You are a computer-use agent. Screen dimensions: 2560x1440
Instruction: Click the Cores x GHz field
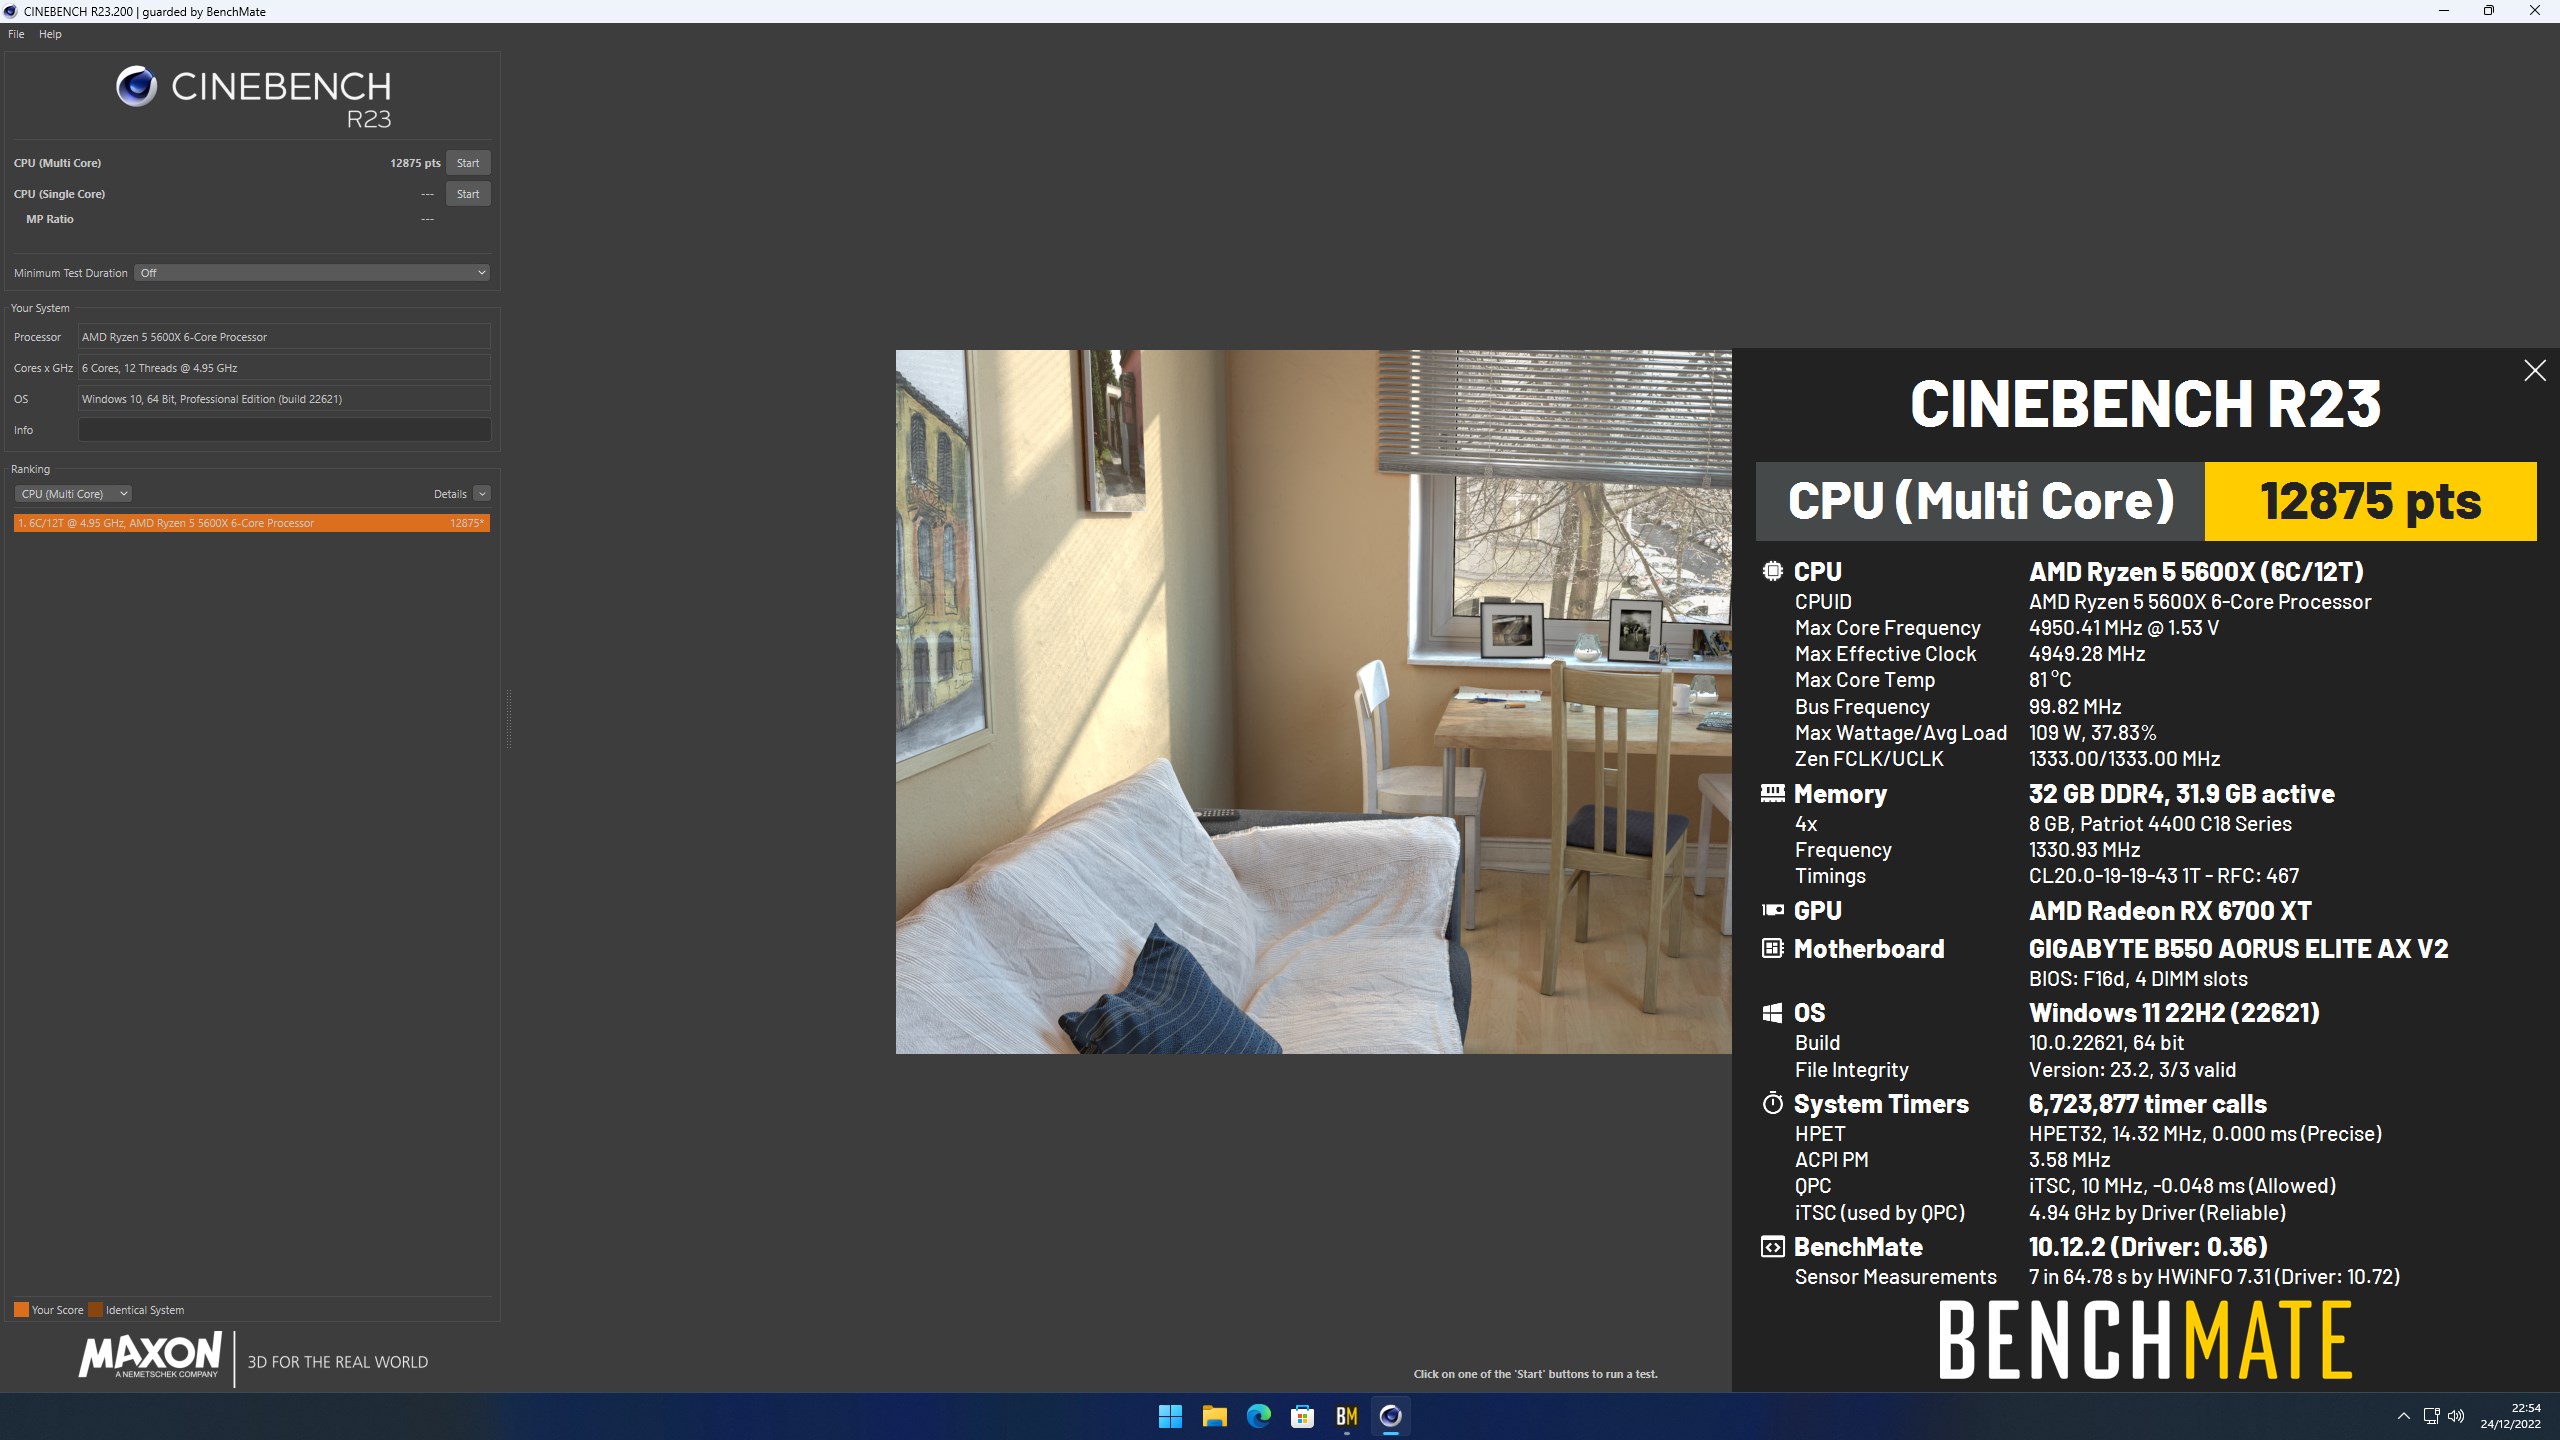tap(284, 368)
